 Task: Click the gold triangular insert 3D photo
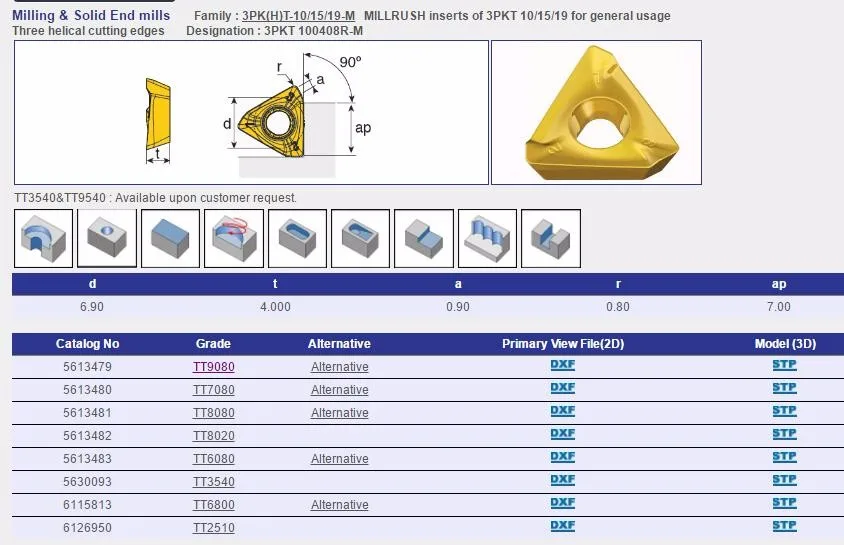click(596, 112)
